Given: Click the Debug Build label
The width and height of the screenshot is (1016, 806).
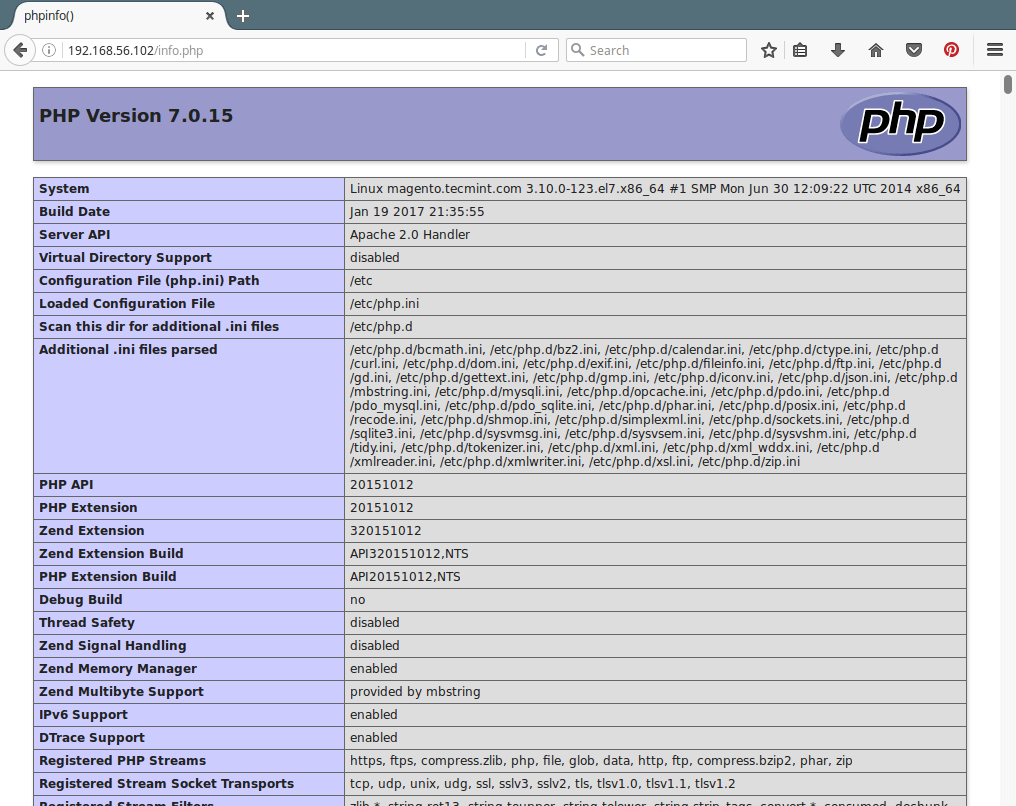Looking at the screenshot, I should pyautogui.click(x=81, y=600).
